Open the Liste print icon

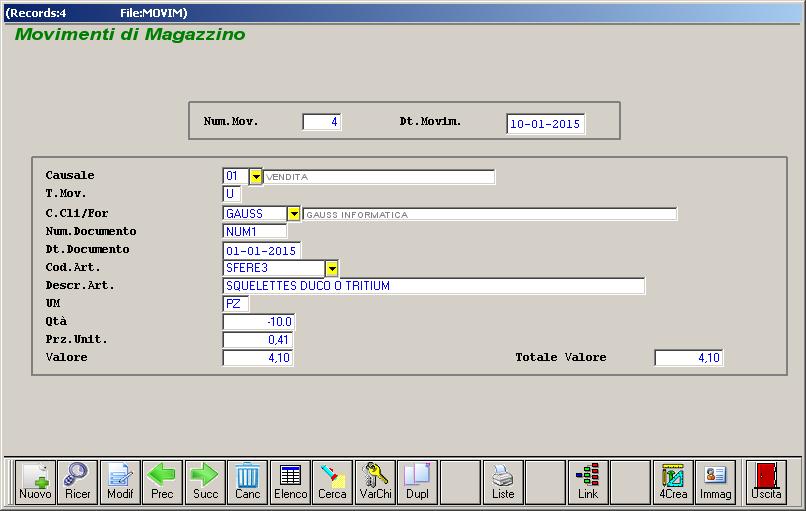(503, 482)
